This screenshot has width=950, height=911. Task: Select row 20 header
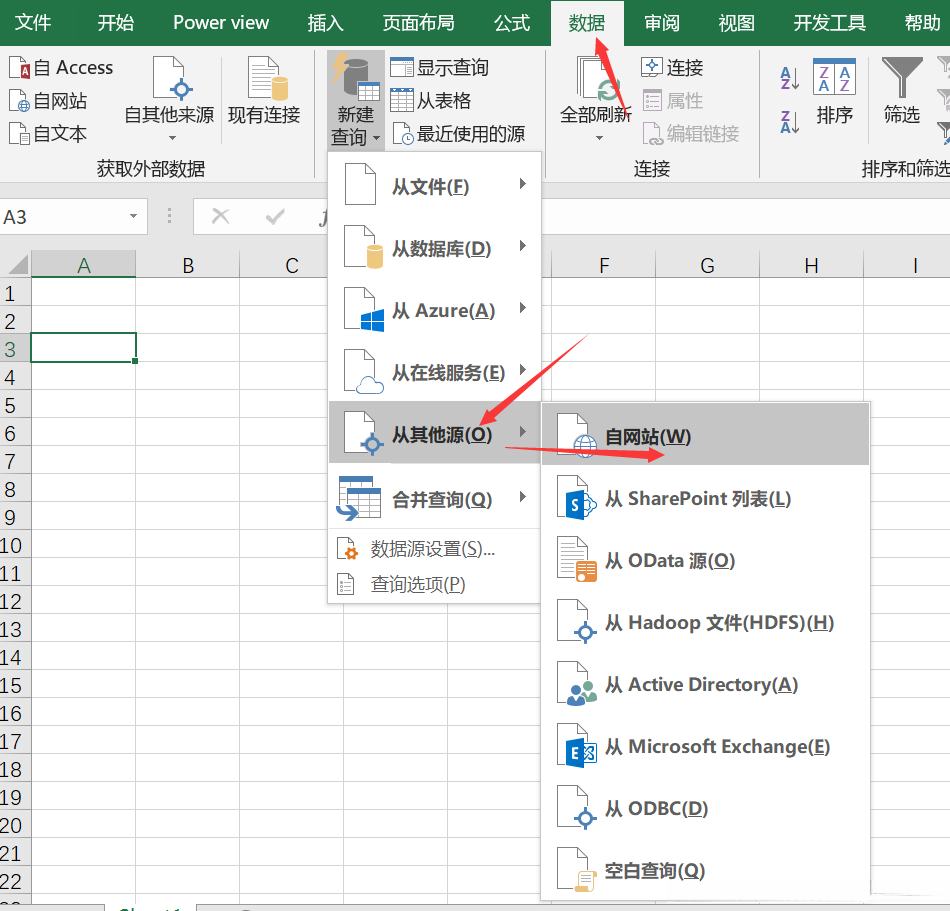(x=15, y=826)
